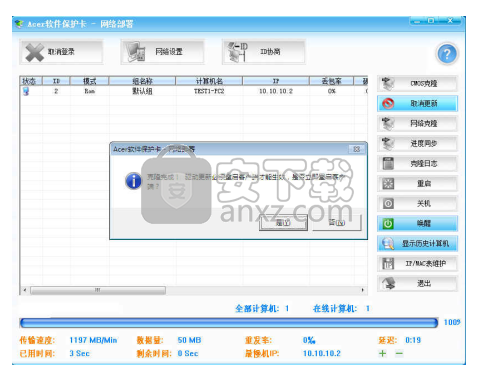499x372 pixels.
Task: Sort by the 丢包率 column header
Action: click(x=331, y=81)
